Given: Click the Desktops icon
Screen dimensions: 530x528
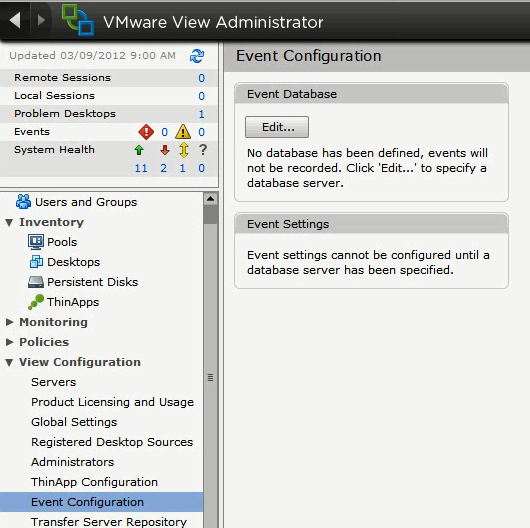Looking at the screenshot, I should (36, 262).
